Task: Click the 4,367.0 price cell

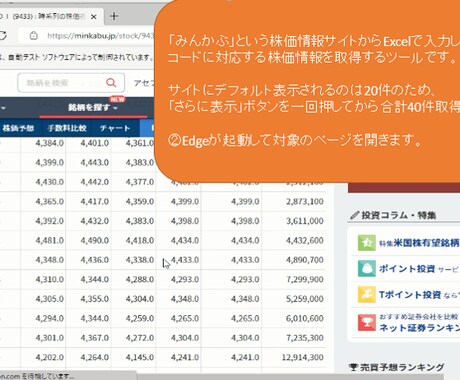Action: pos(95,338)
